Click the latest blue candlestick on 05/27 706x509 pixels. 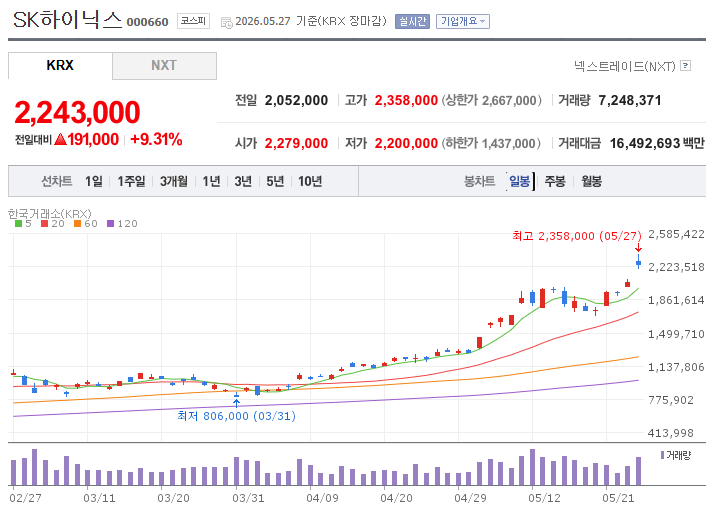pyautogui.click(x=638, y=262)
